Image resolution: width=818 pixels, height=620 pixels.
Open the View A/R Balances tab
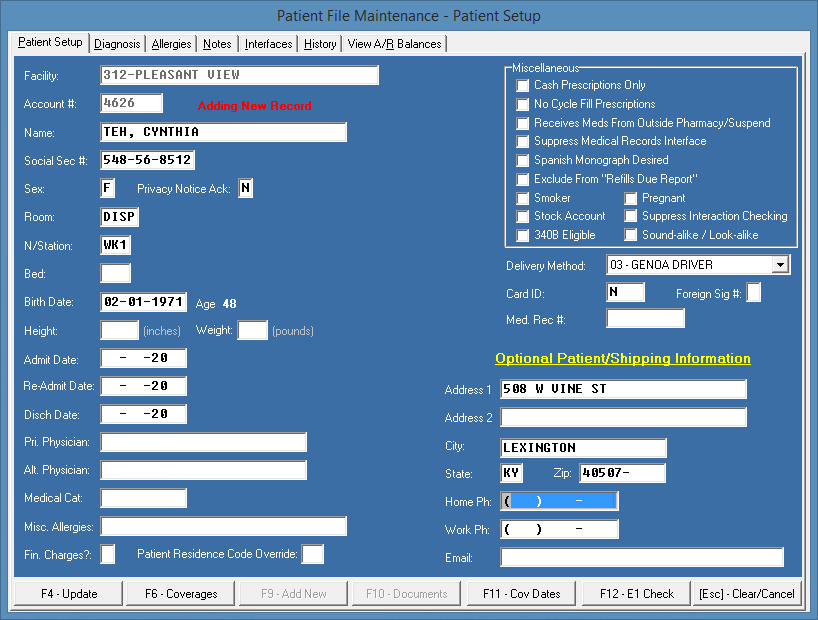(394, 44)
